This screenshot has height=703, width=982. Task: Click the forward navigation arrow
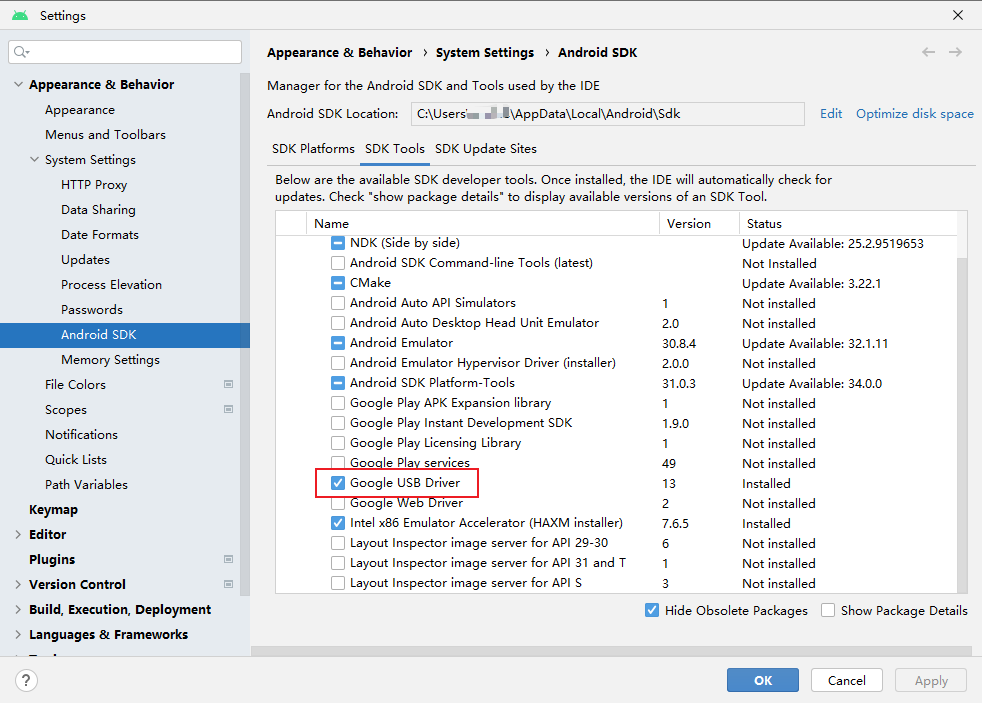tap(956, 52)
